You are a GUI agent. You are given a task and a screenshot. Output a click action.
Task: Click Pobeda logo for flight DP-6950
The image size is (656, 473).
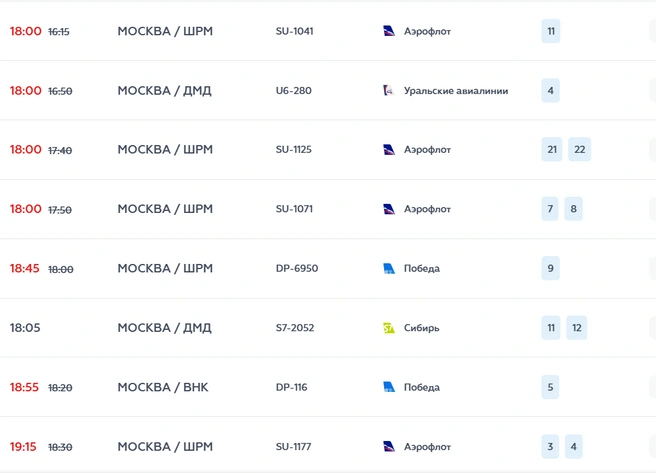pyautogui.click(x=389, y=268)
